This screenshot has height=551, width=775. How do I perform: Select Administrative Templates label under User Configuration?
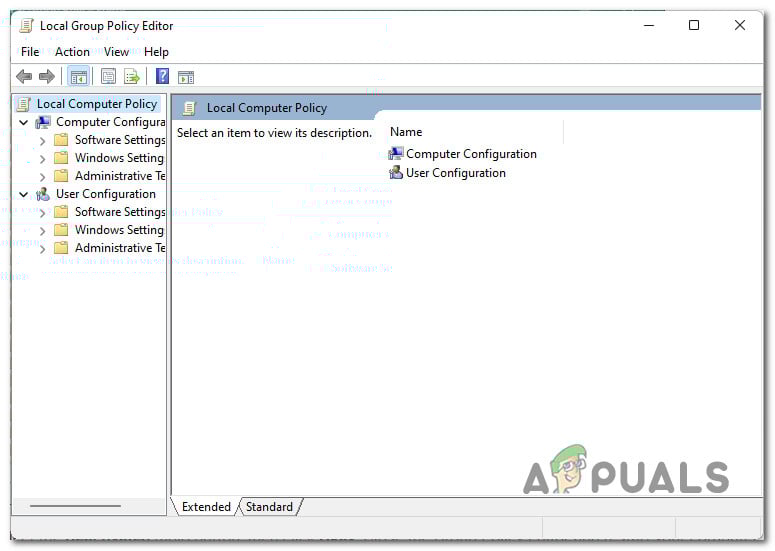point(120,248)
